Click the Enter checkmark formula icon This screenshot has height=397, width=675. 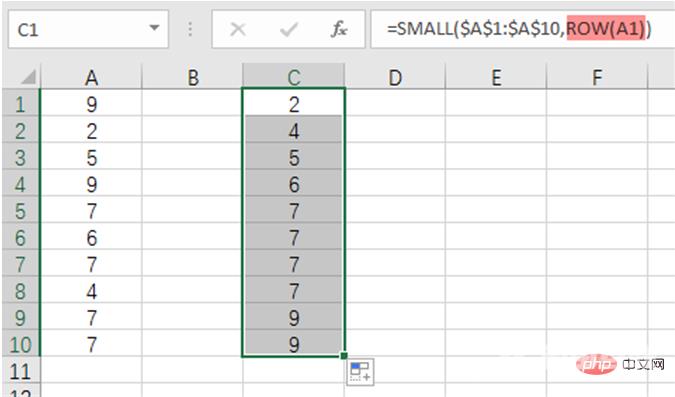pos(288,30)
